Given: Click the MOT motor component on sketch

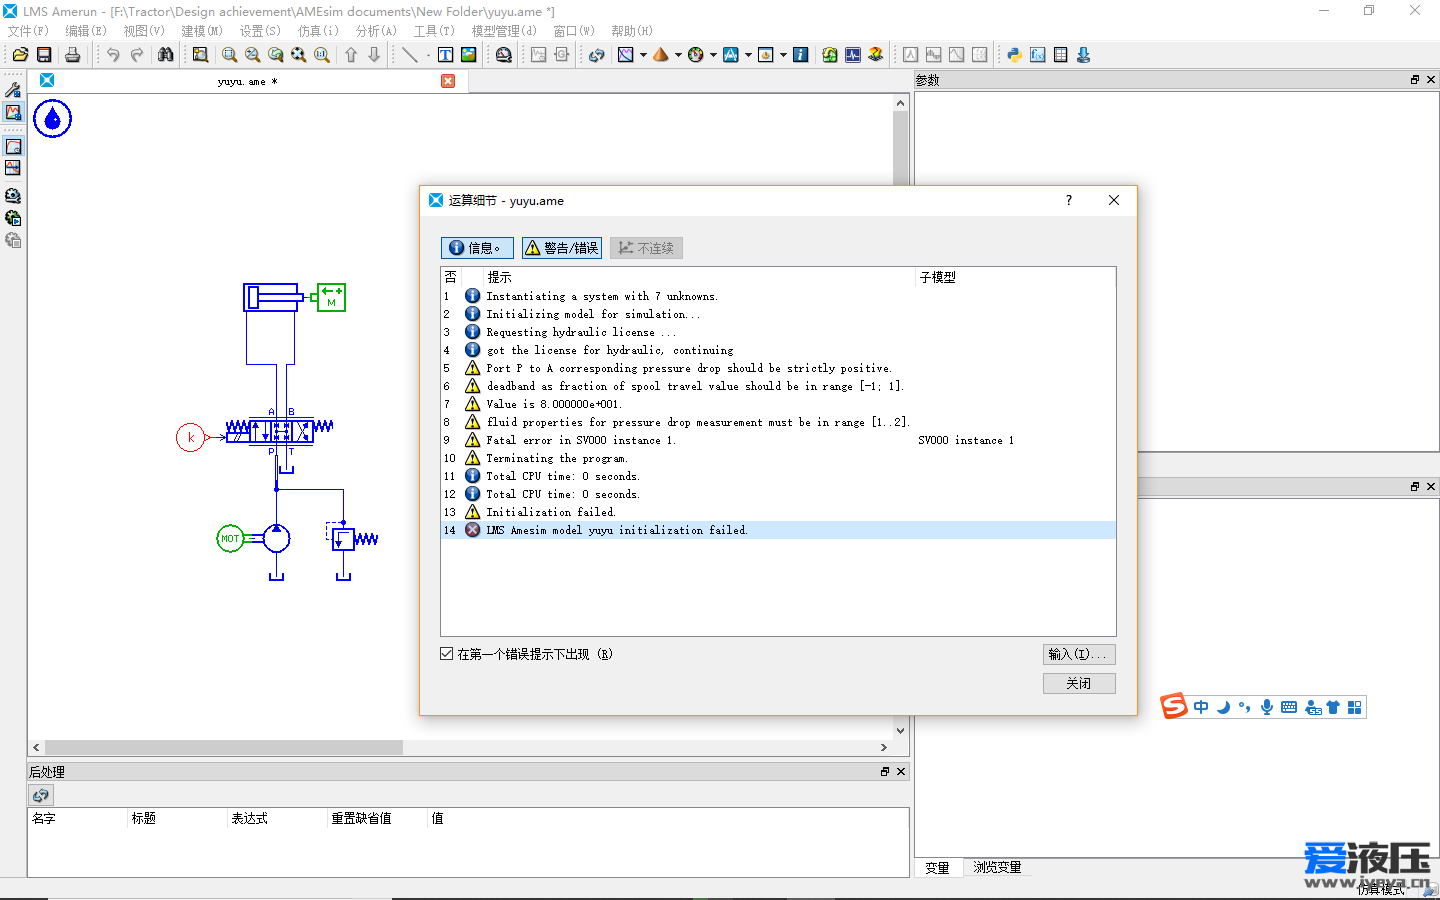Looking at the screenshot, I should (230, 538).
